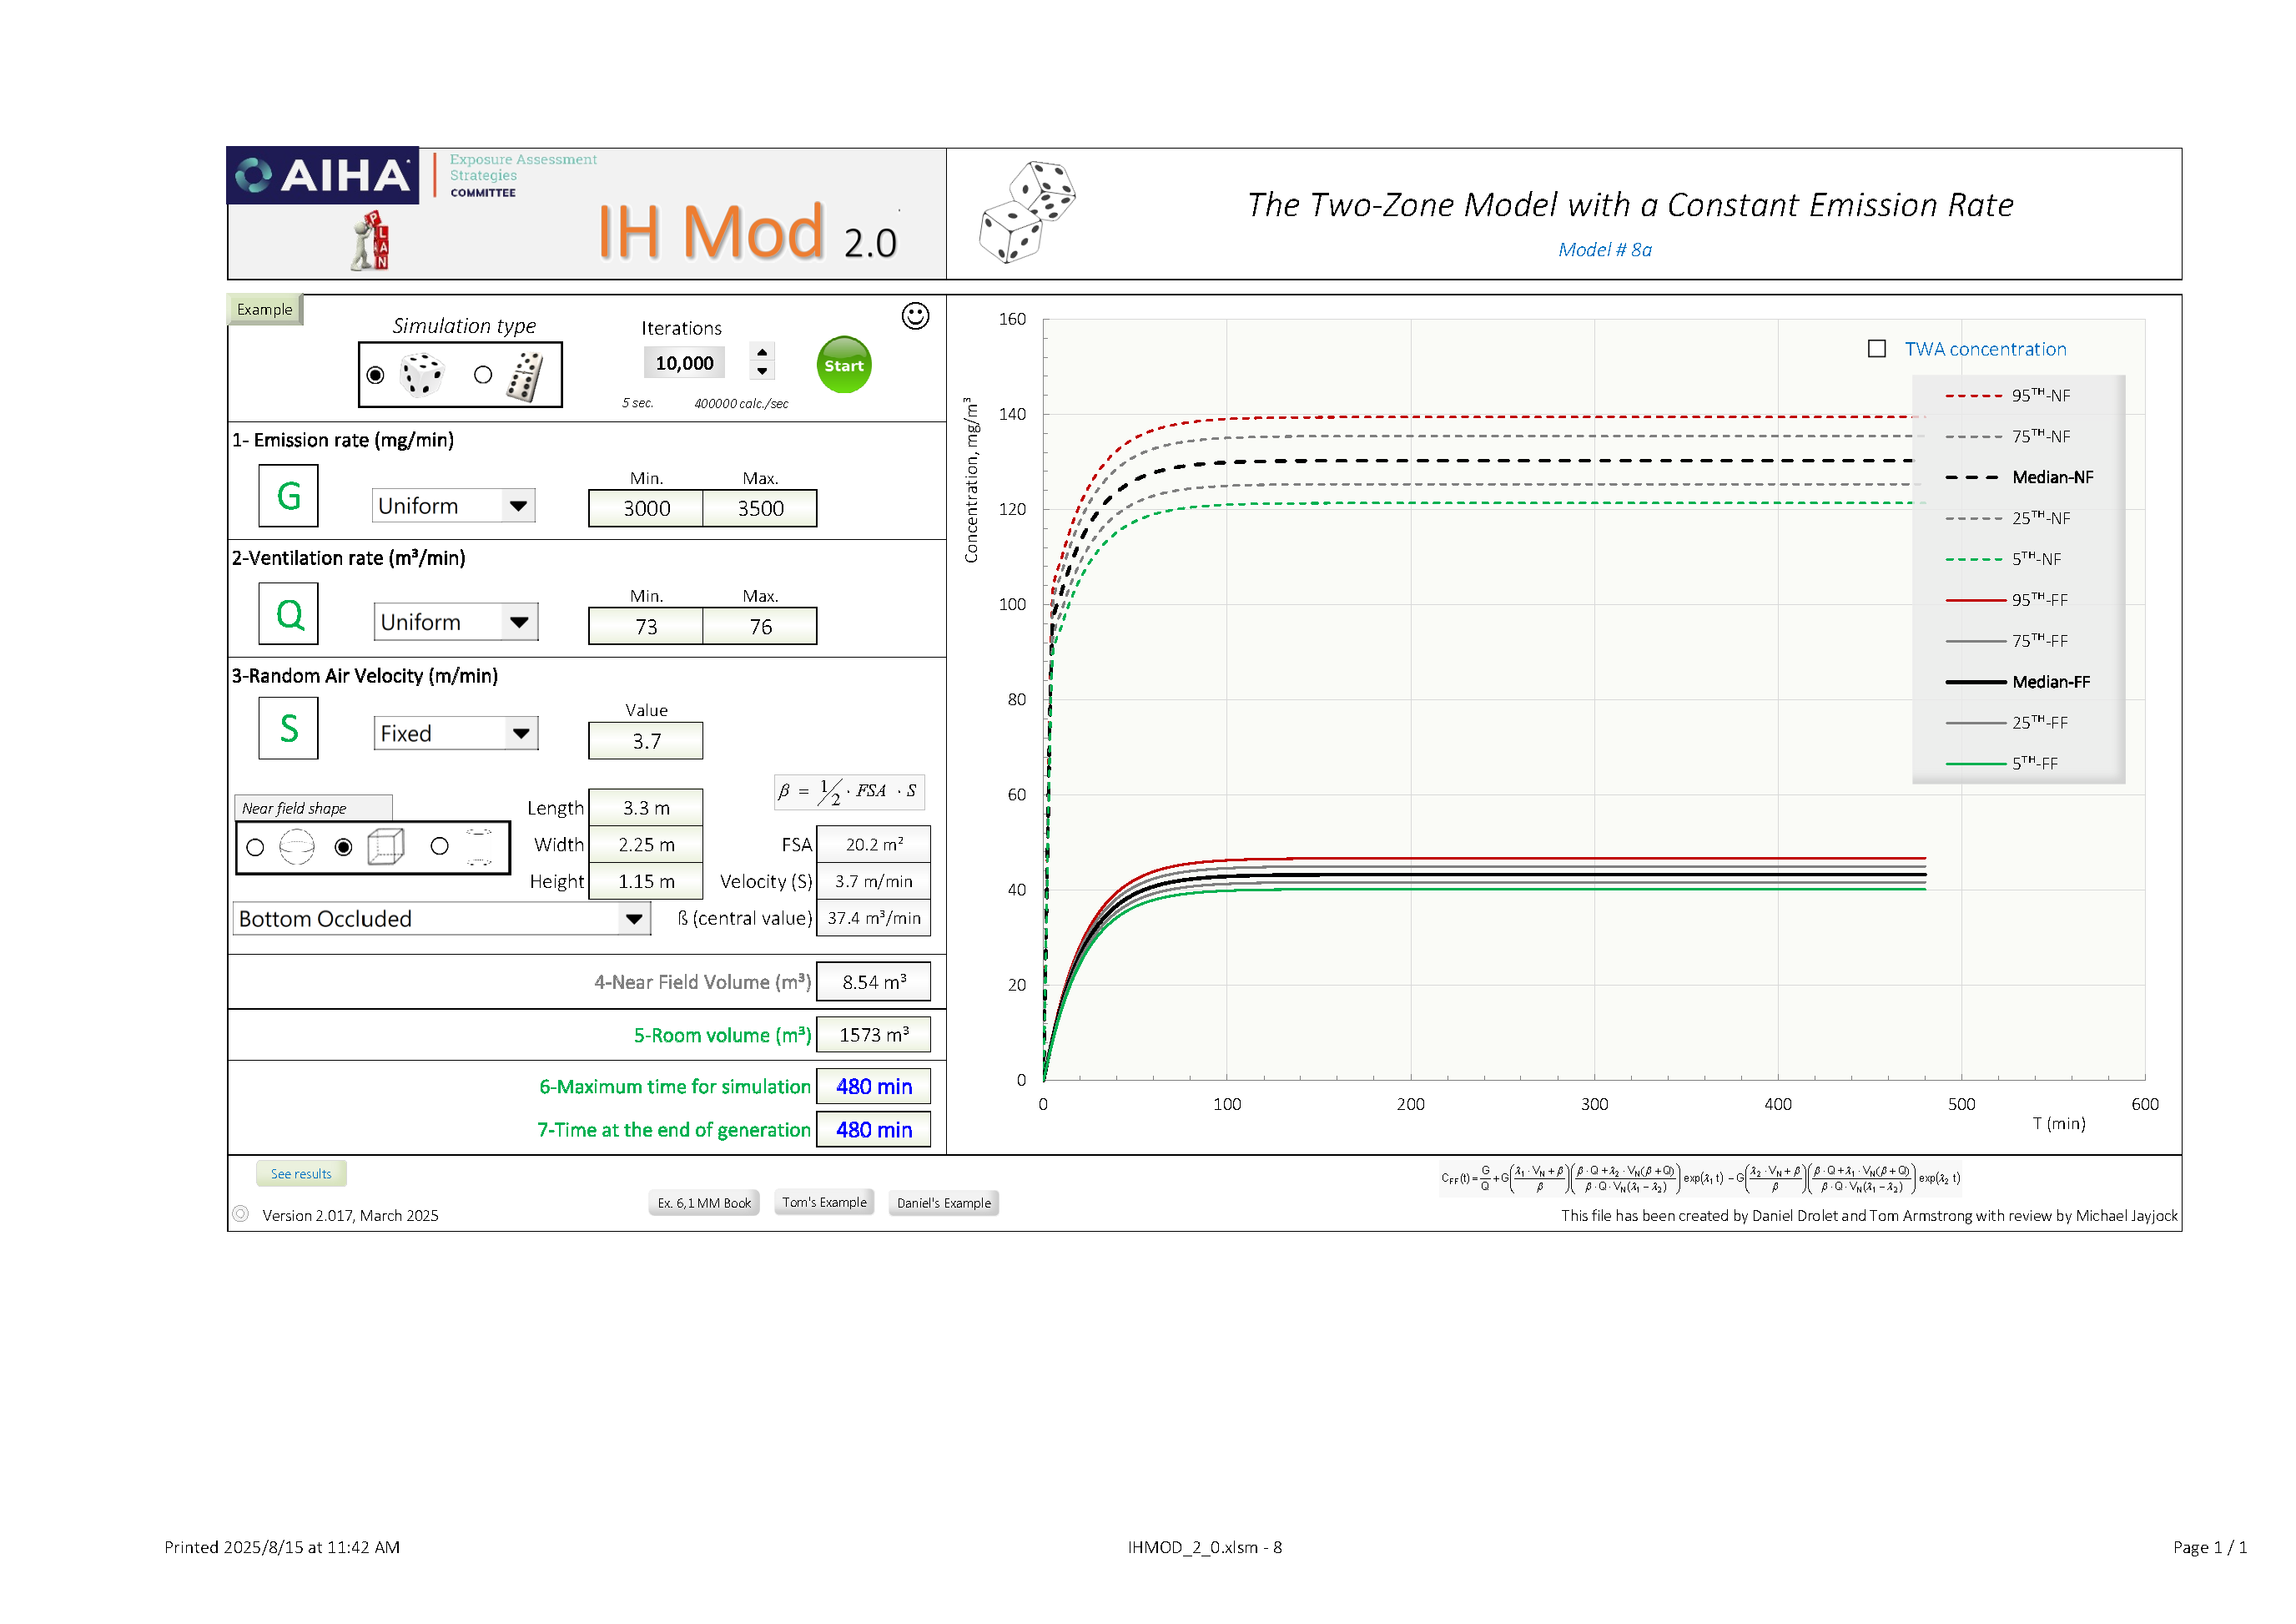2296x1624 pixels.
Task: Click the smiley face icon
Action: pos(915,316)
